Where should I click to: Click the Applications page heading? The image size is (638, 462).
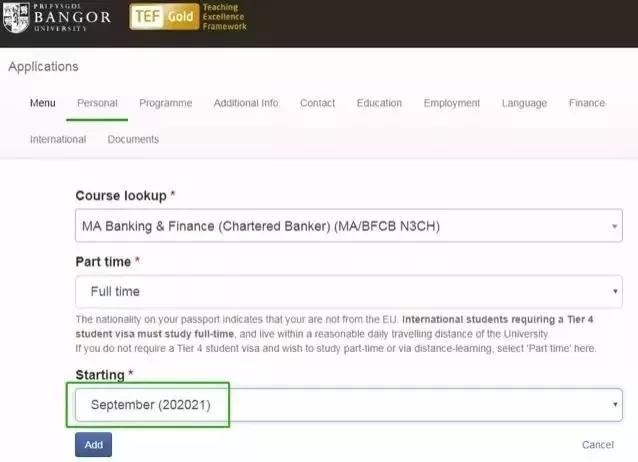pos(43,67)
